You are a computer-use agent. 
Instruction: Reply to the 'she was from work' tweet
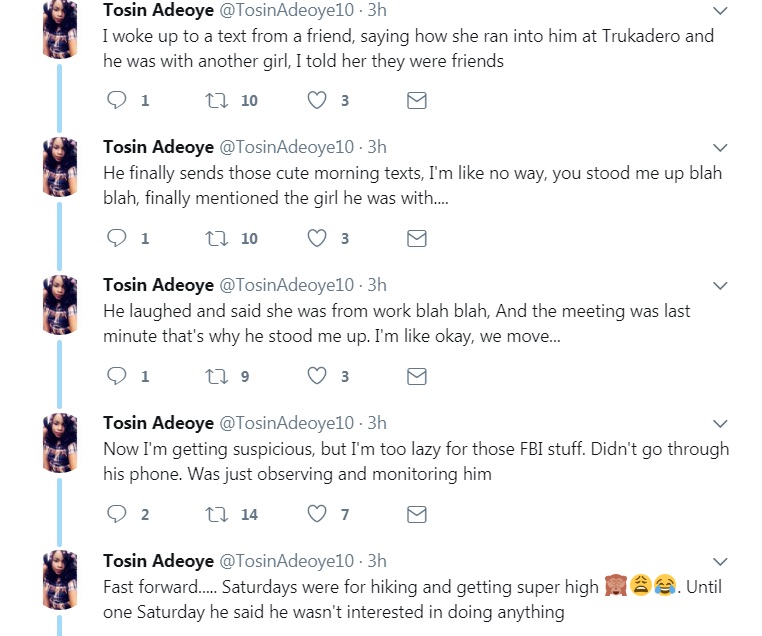pos(116,376)
